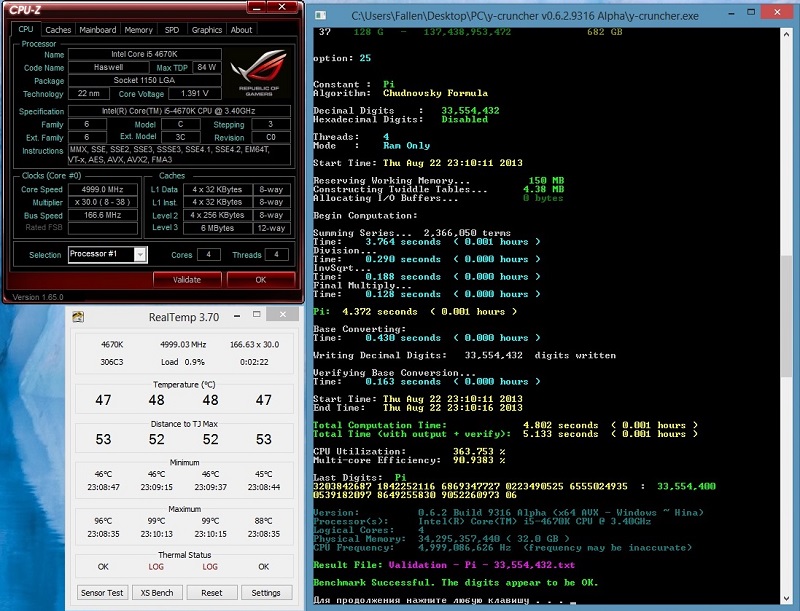The image size is (800, 611).
Task: Maximize the y-cruncher console window
Action: (751, 12)
